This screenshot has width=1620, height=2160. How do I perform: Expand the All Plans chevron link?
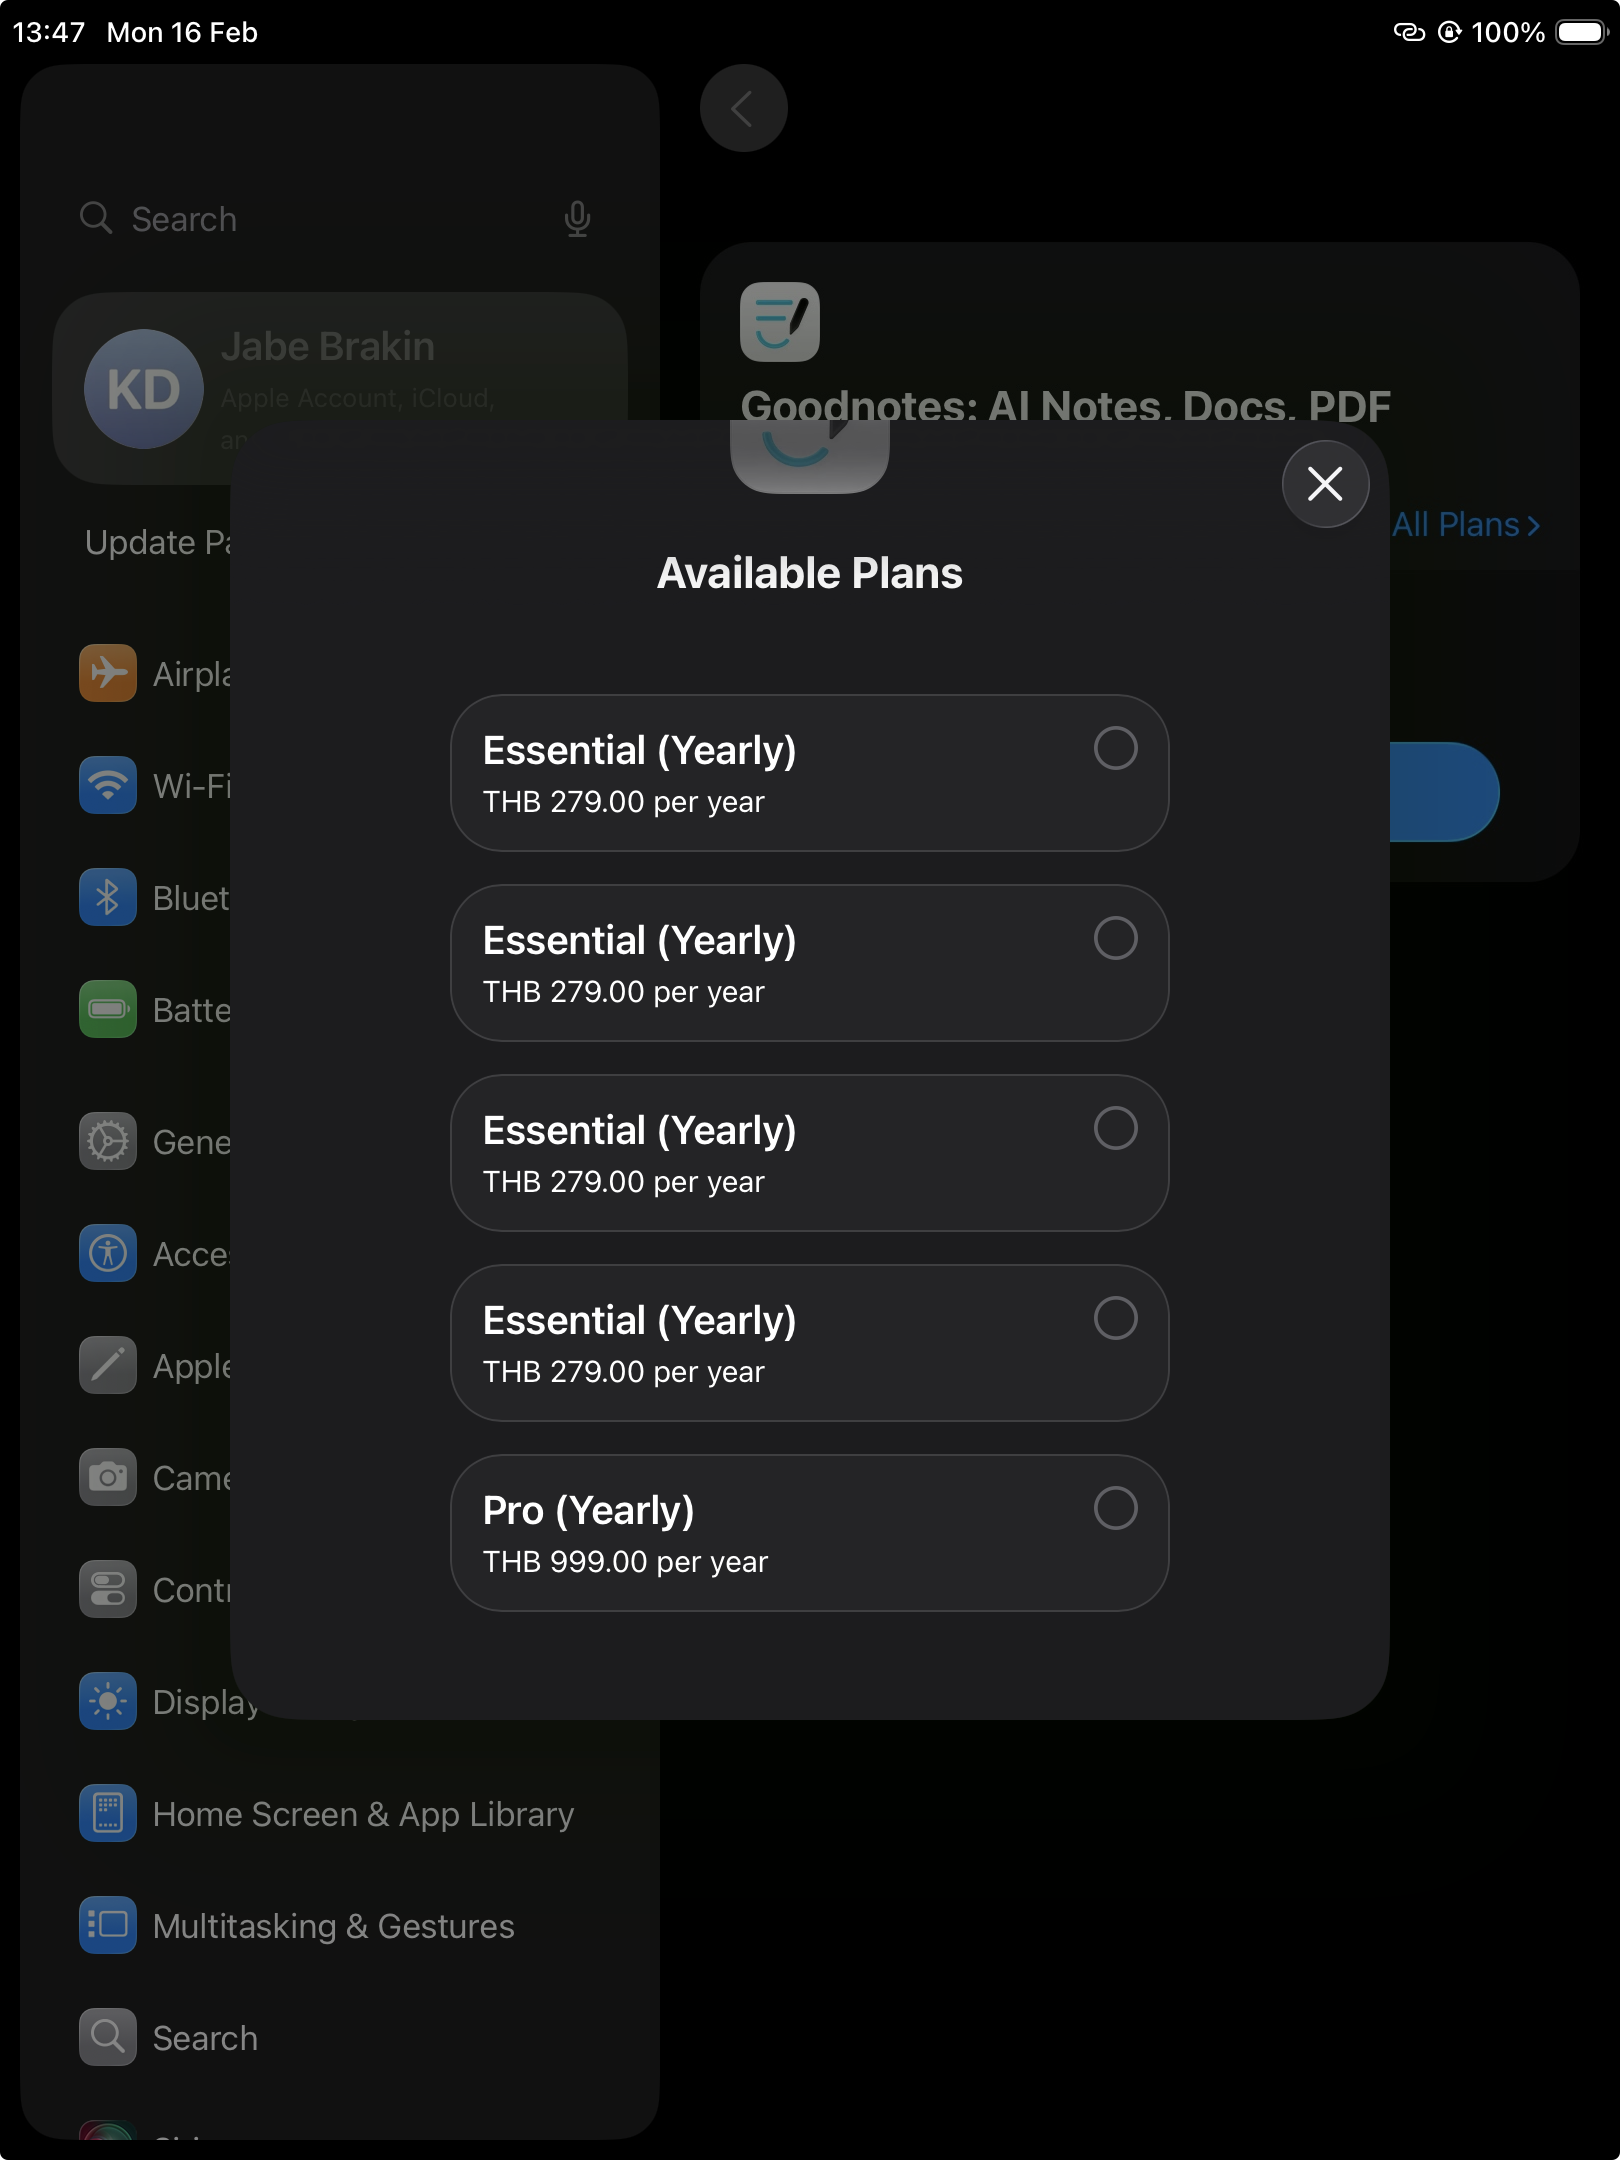1466,525
